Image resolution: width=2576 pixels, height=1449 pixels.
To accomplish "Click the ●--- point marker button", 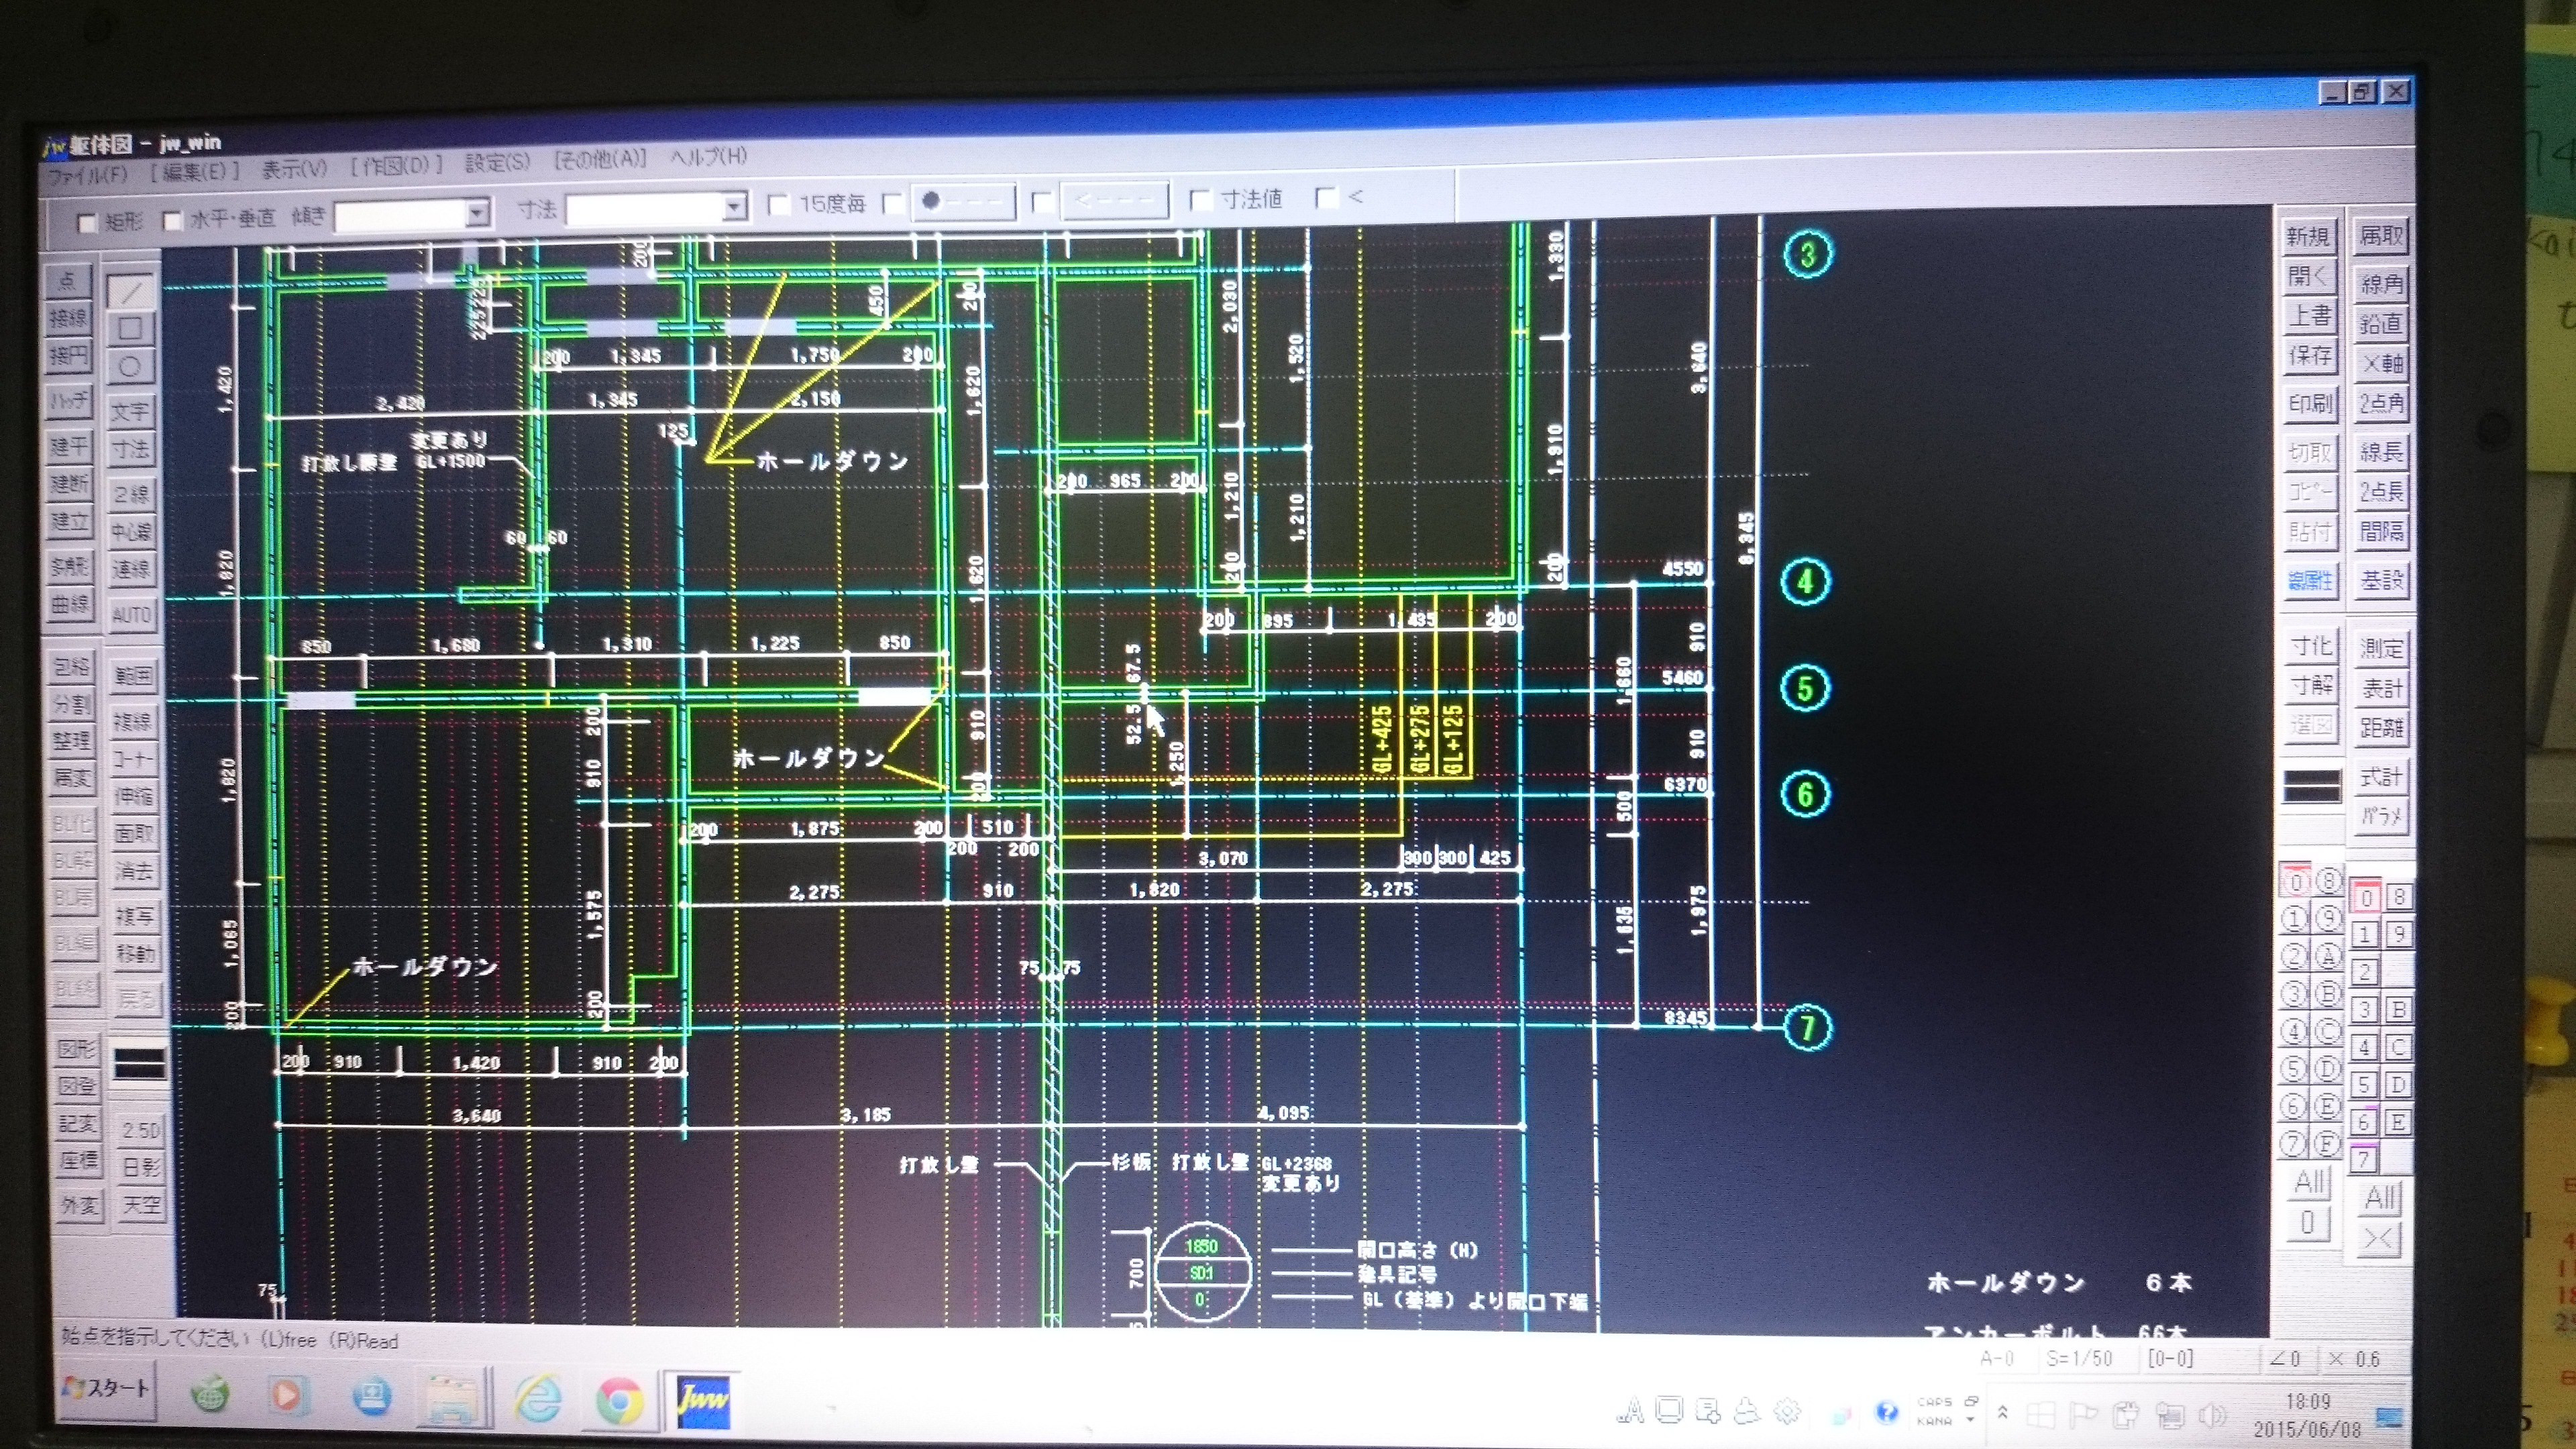I will (x=962, y=202).
